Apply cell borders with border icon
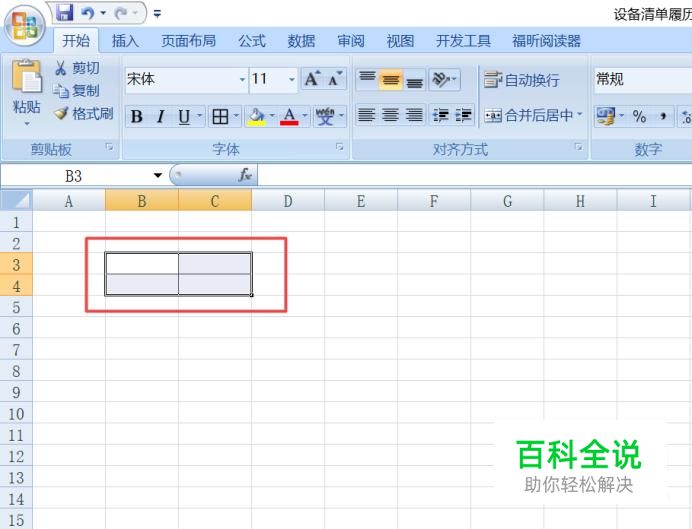Viewport: 692px width, 529px height. pos(220,116)
